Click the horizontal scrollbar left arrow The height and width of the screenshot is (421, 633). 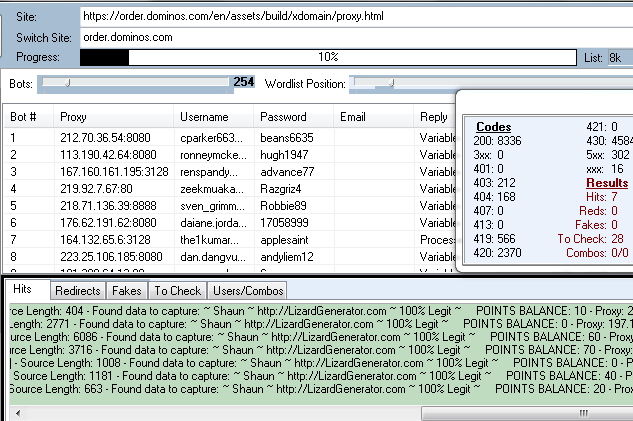click(18, 413)
